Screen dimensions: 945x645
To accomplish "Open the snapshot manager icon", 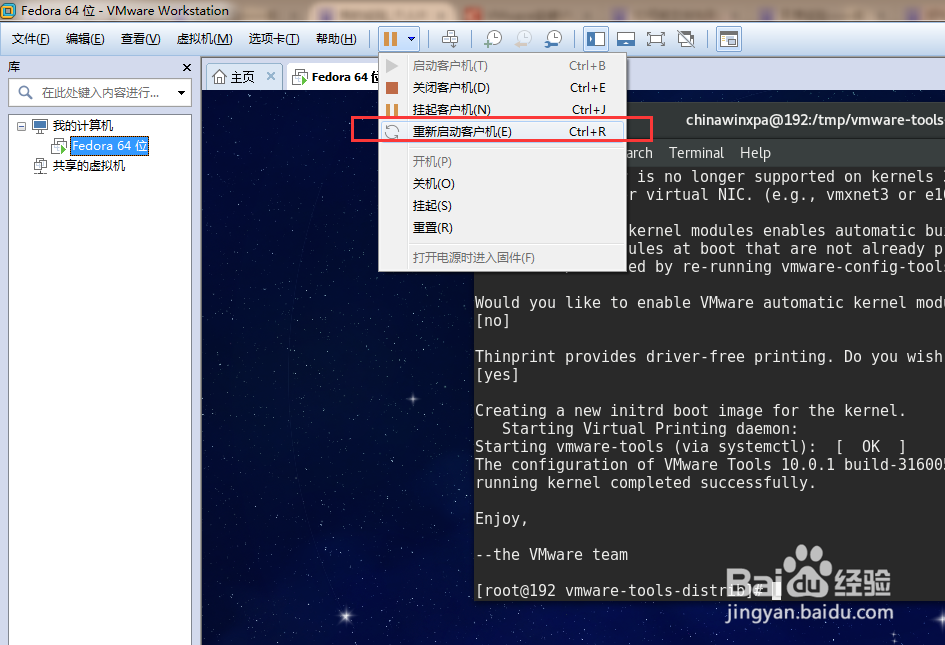I will pyautogui.click(x=553, y=39).
